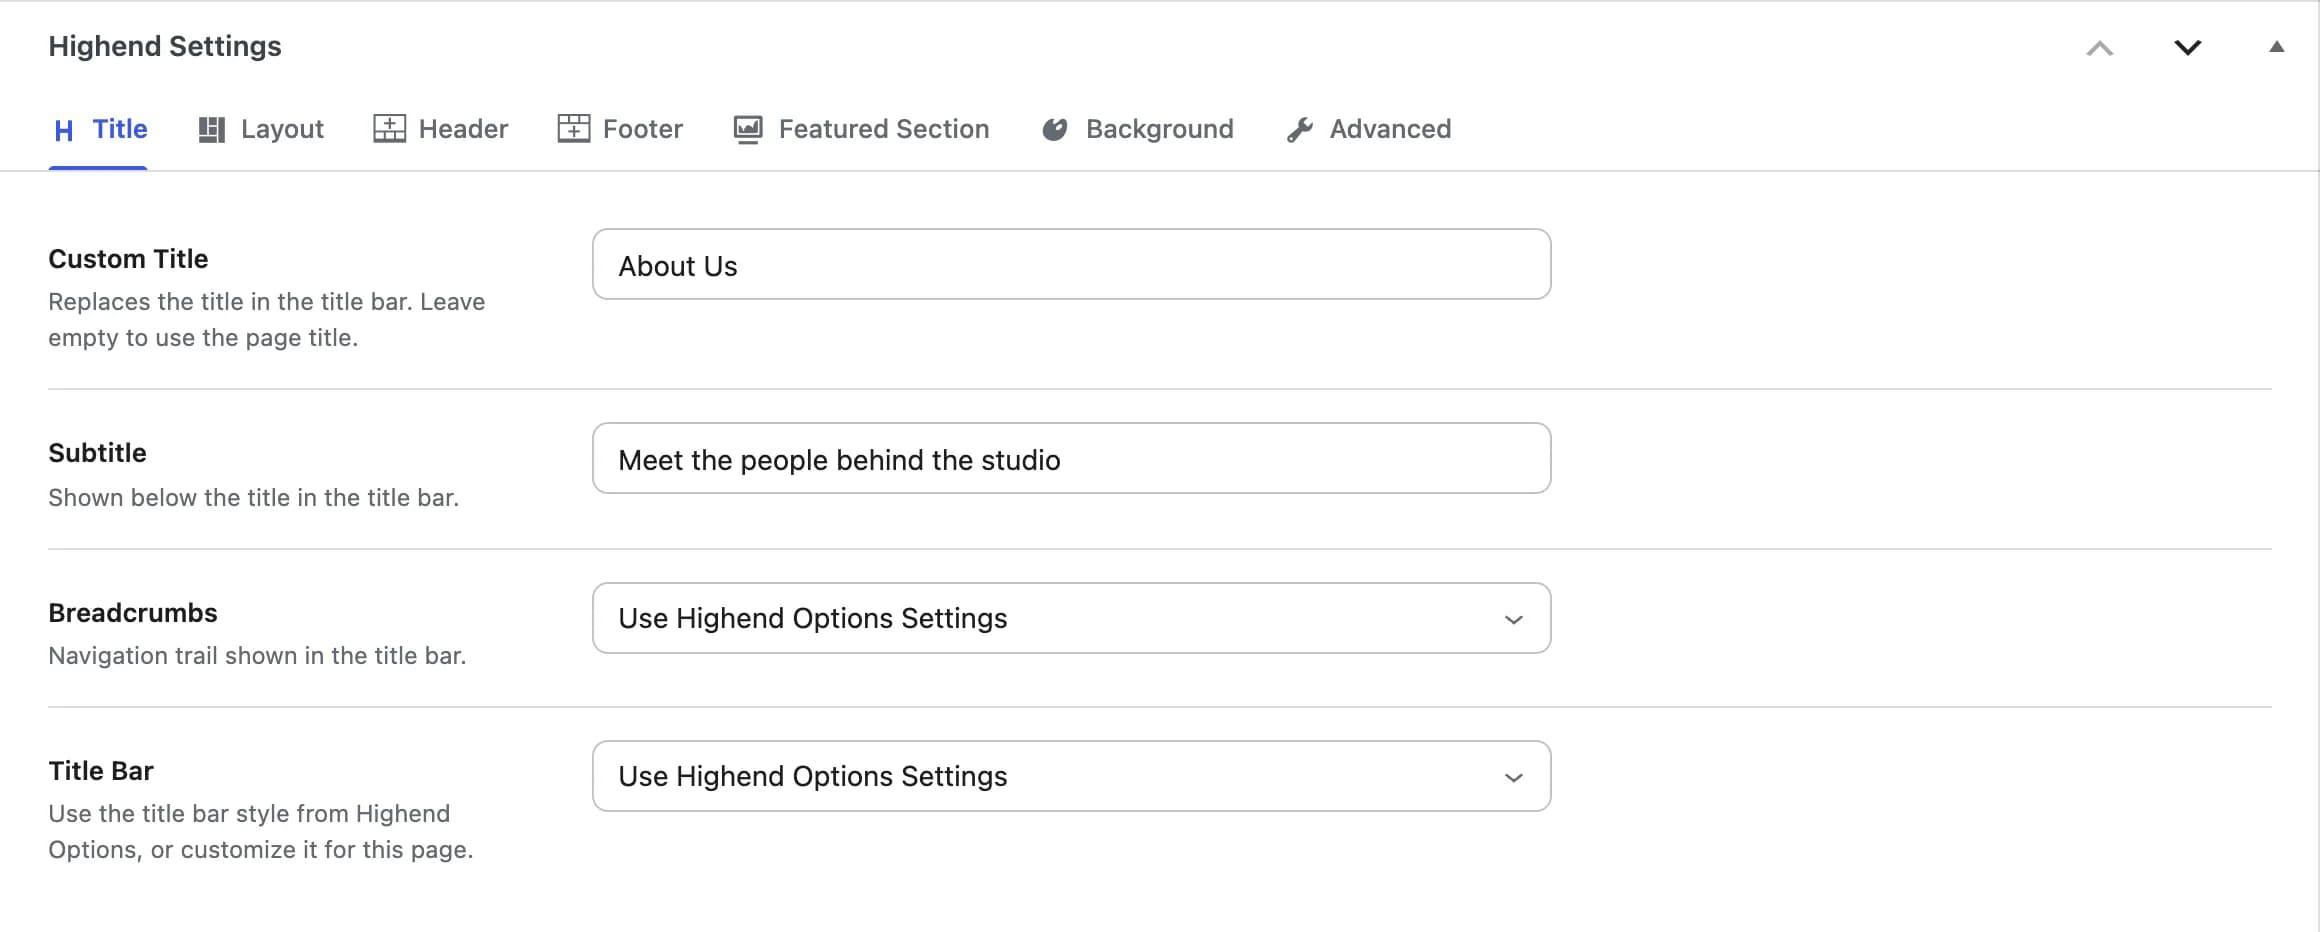Click the Background palette icon
Screen dimensions: 2320x932
(x=1055, y=130)
